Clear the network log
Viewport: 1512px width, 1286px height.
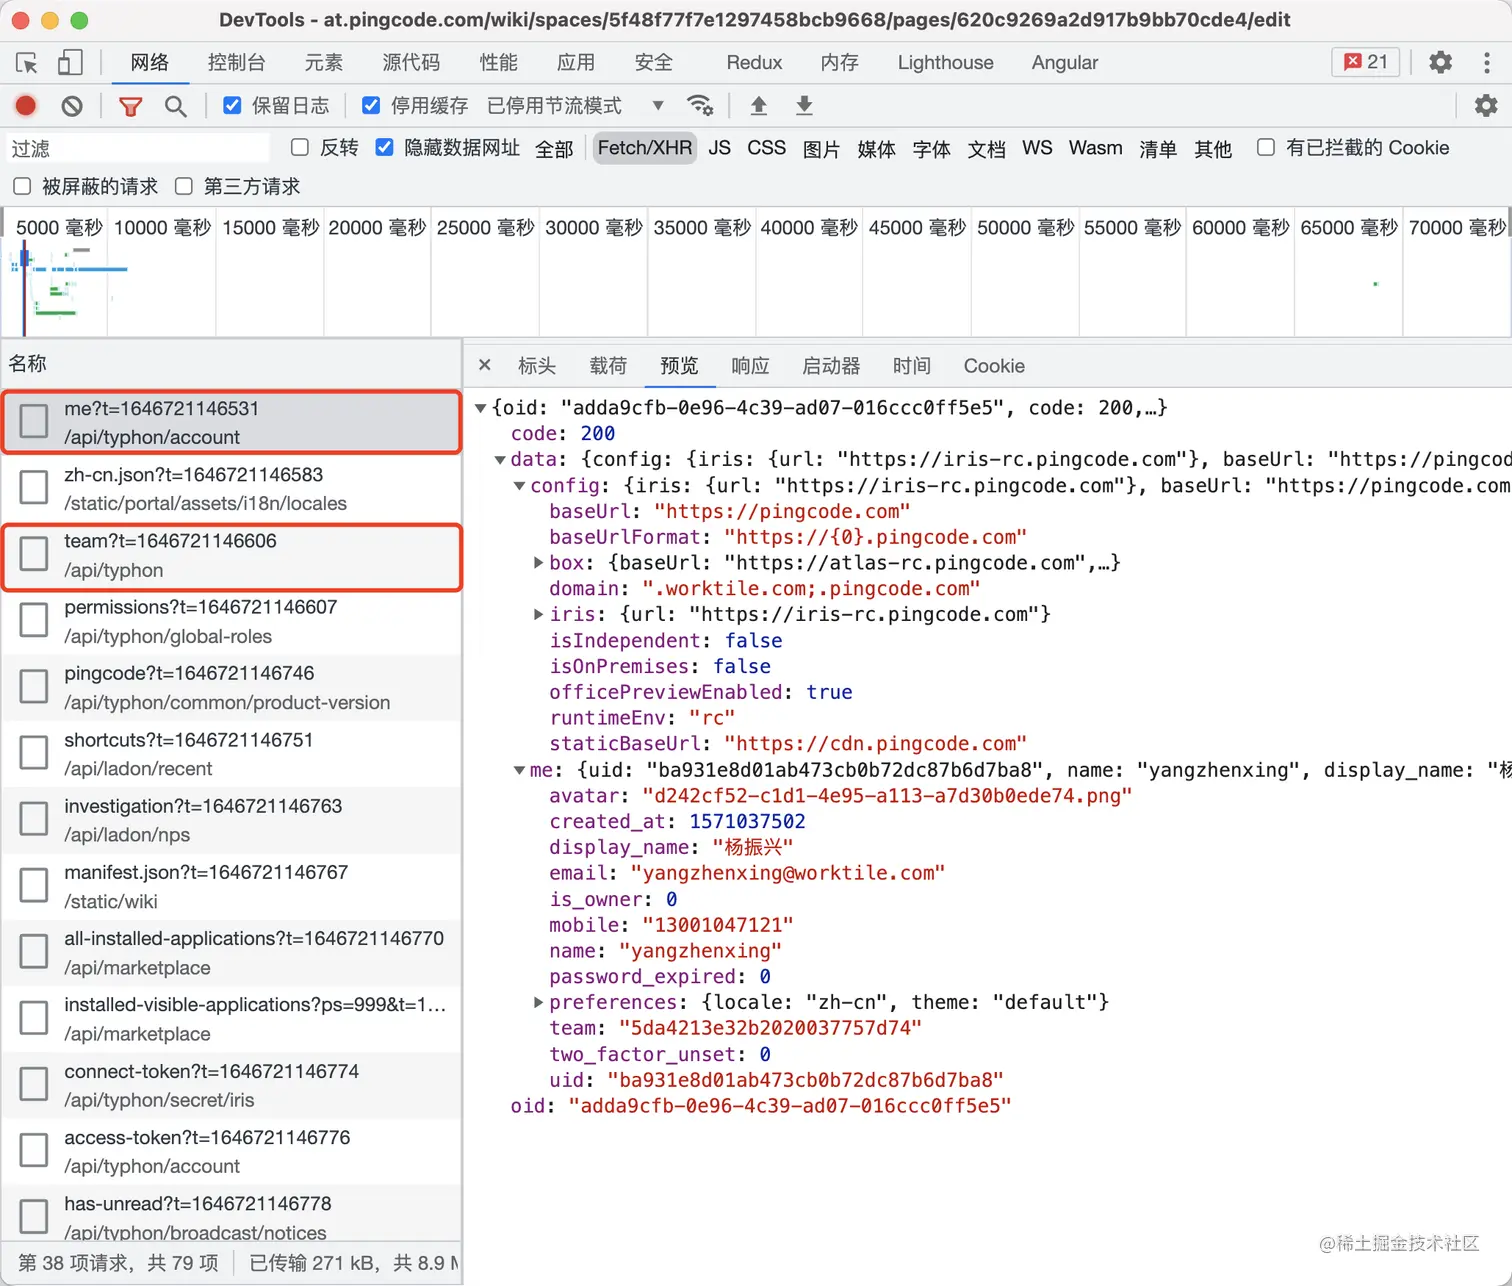72,105
